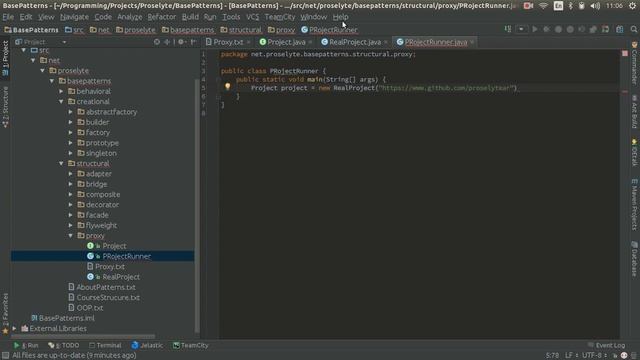Select AboutPatterns.txt in project tree
This screenshot has height=360, width=640.
(102, 287)
